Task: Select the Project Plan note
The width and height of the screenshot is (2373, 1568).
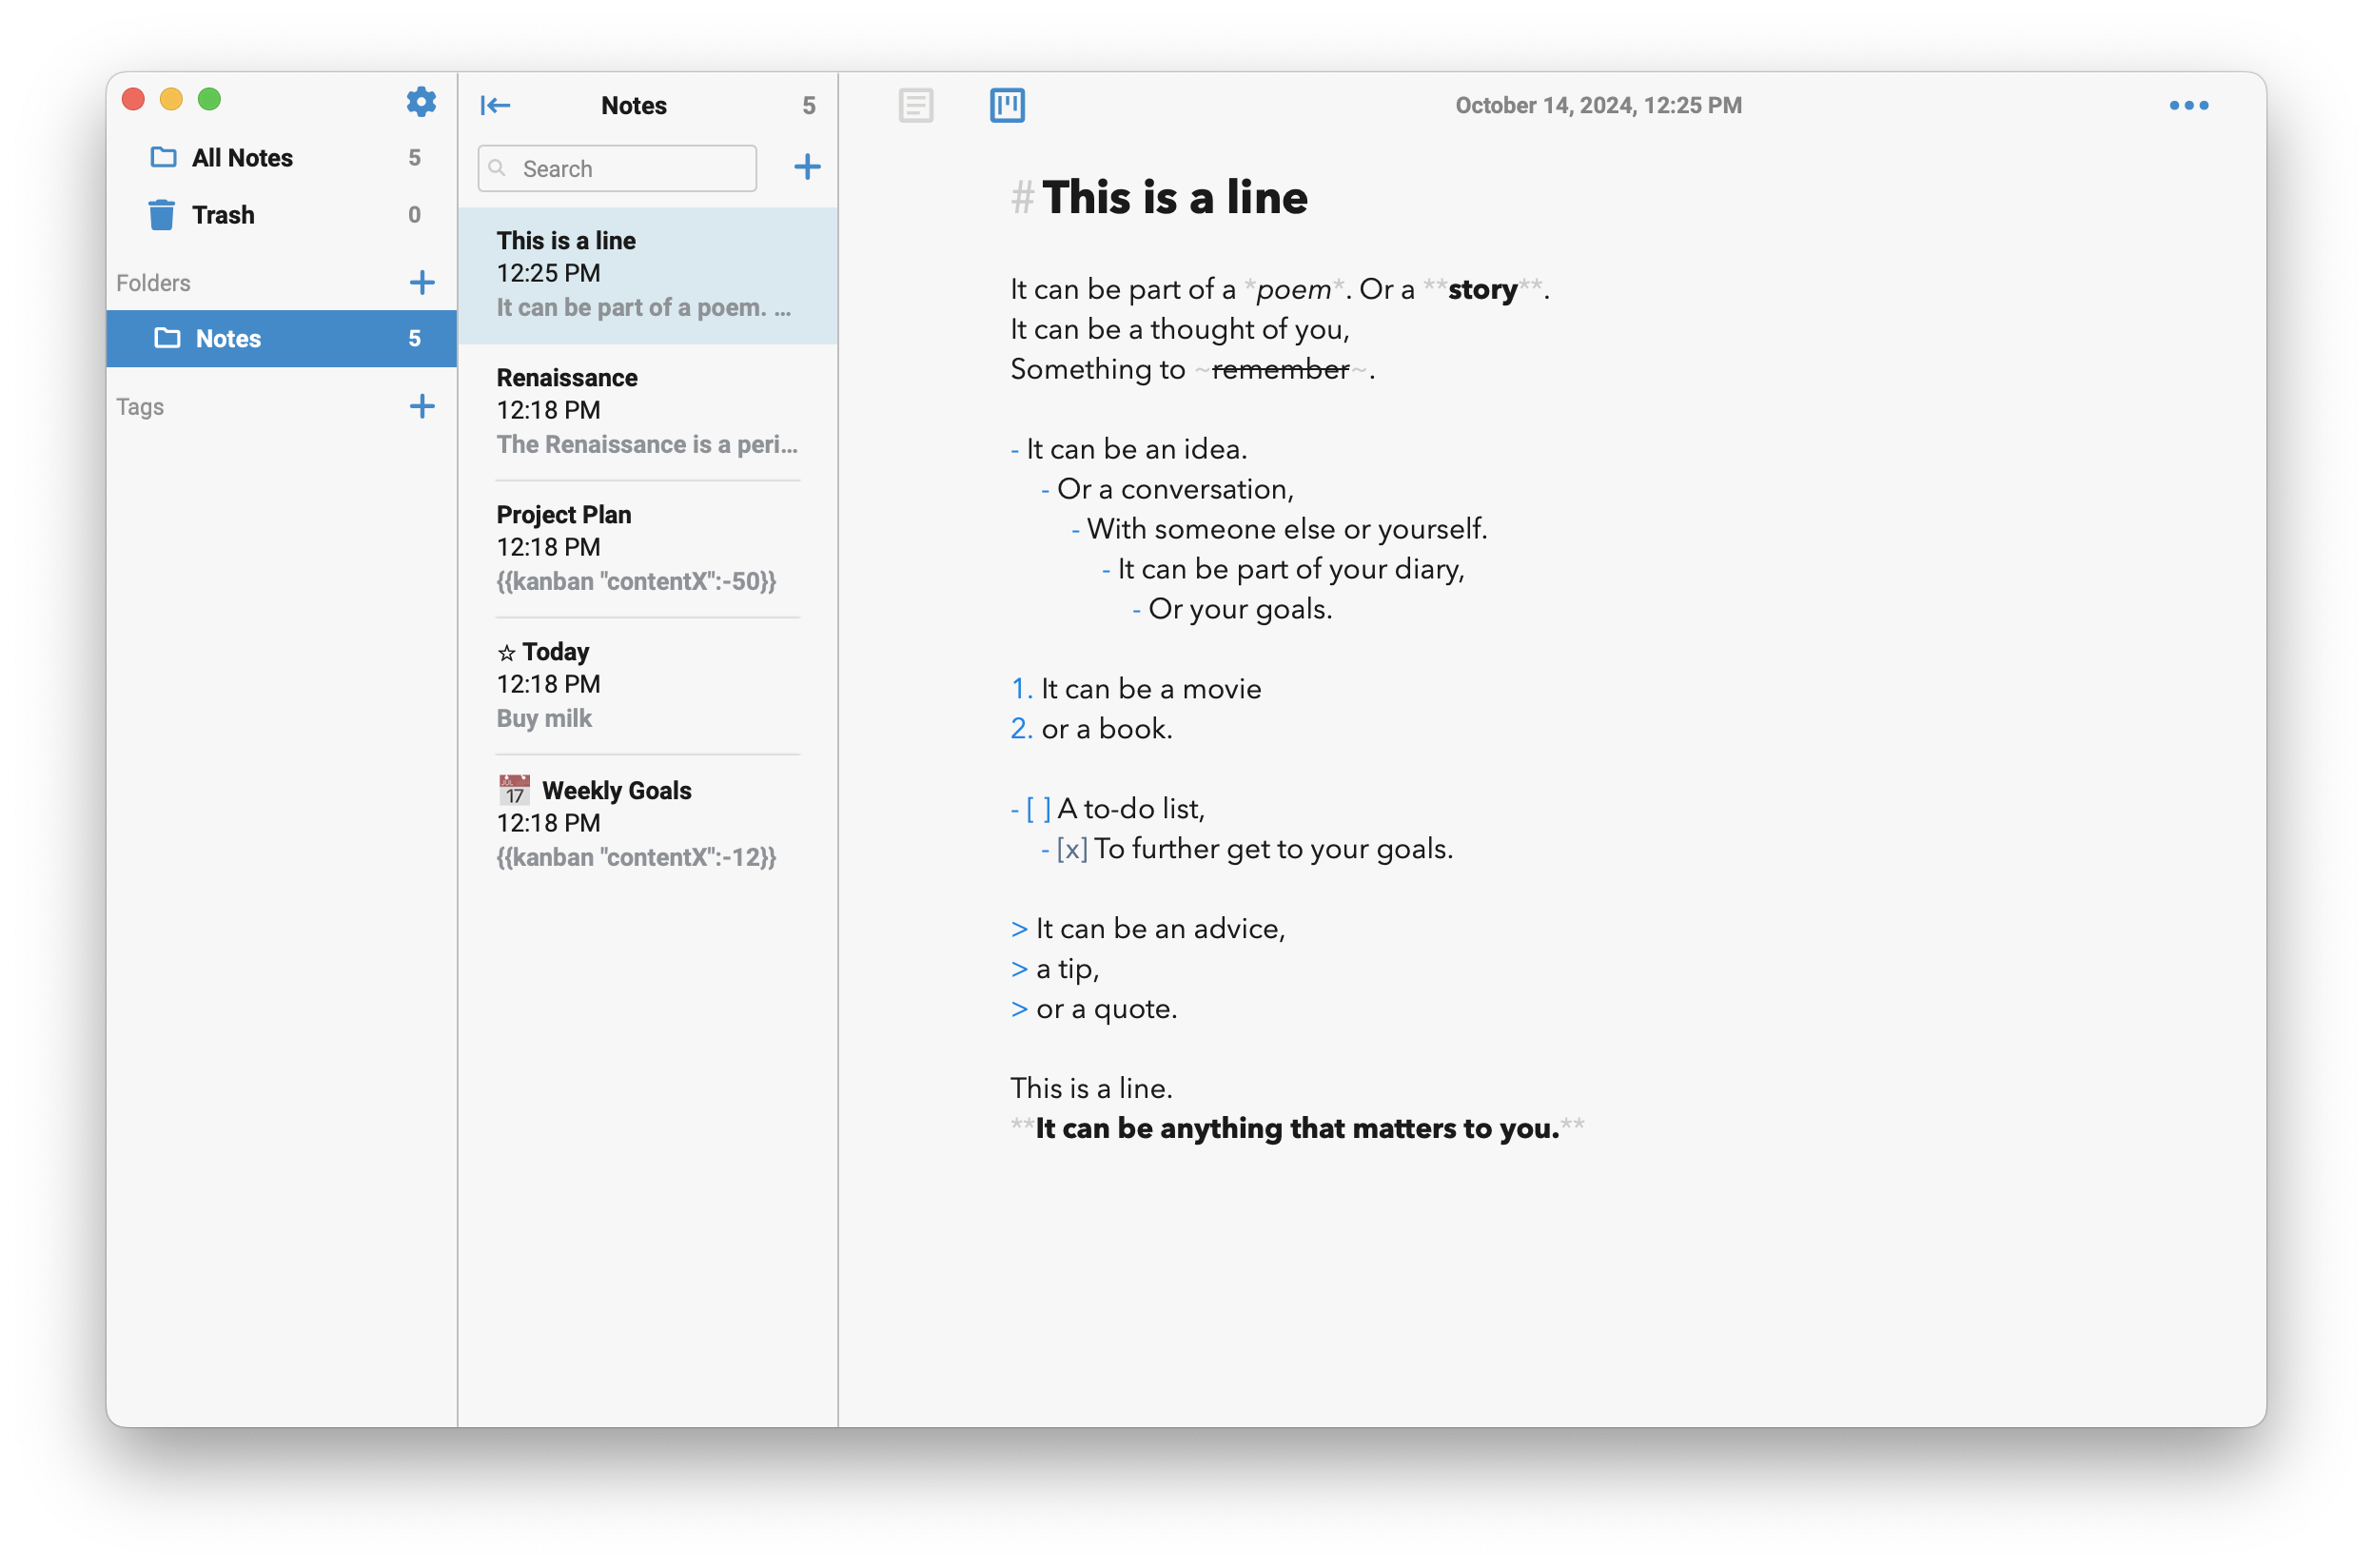Action: tap(646, 548)
